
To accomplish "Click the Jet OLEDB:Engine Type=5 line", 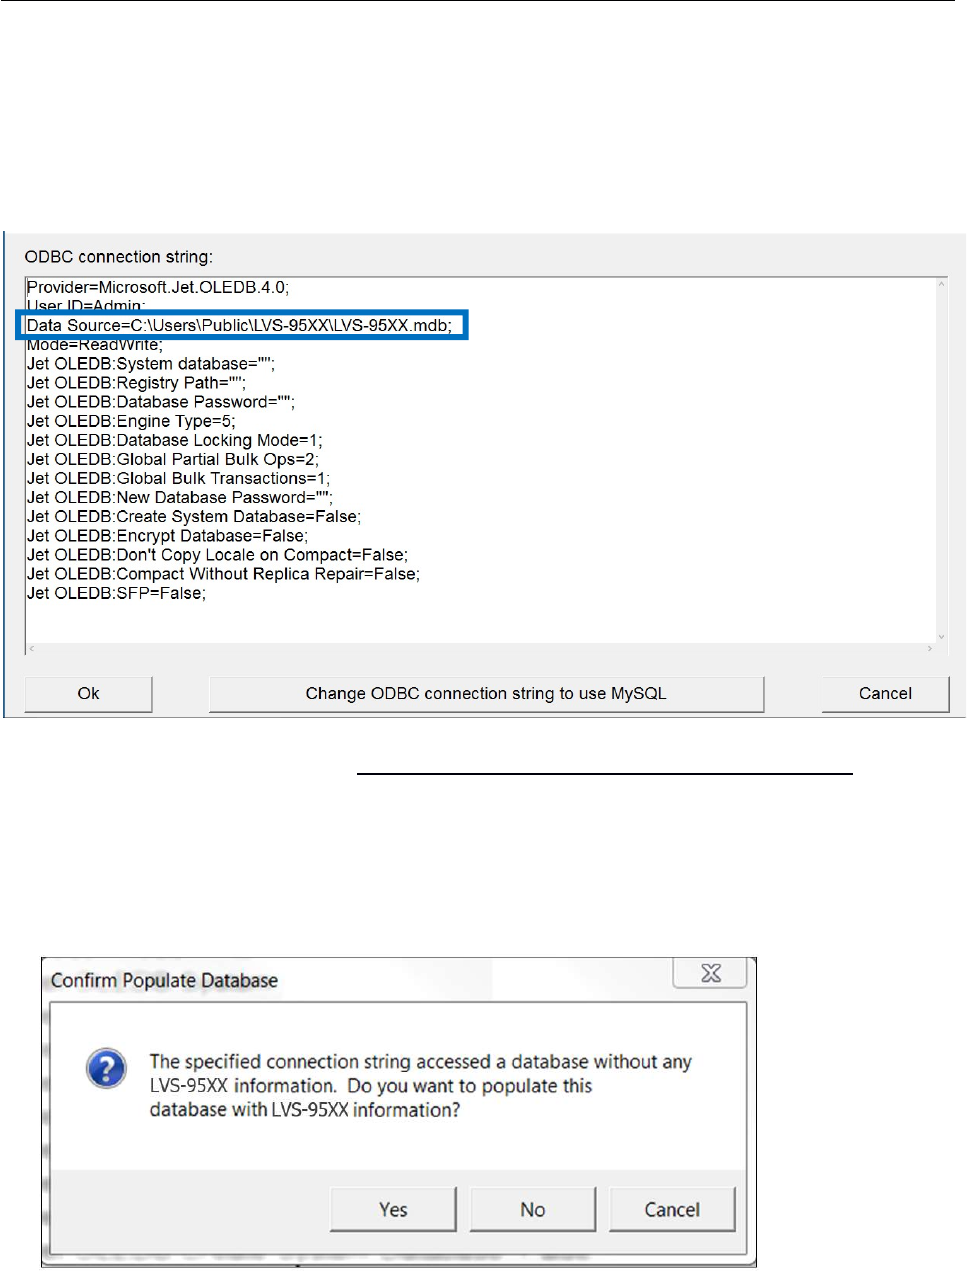I will (x=131, y=421).
